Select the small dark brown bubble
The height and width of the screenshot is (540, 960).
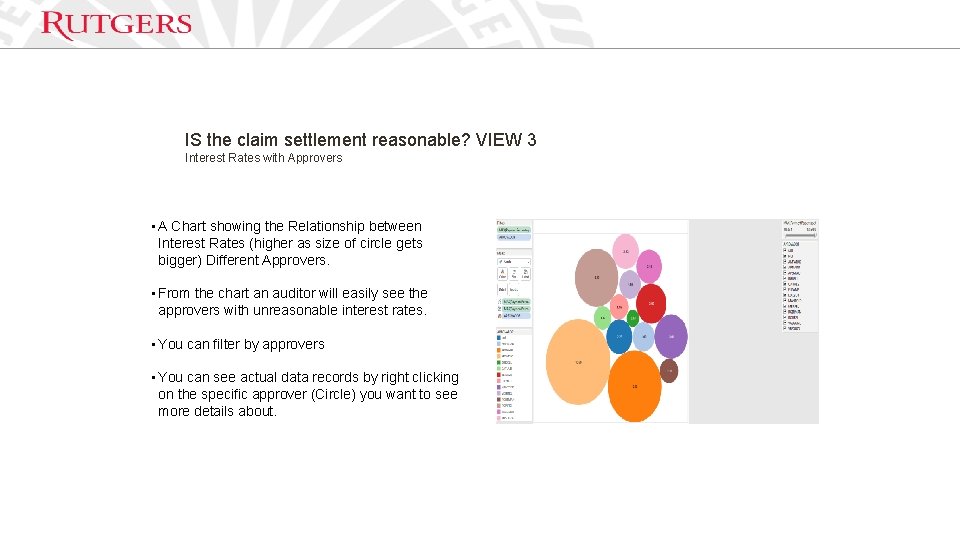click(x=669, y=370)
